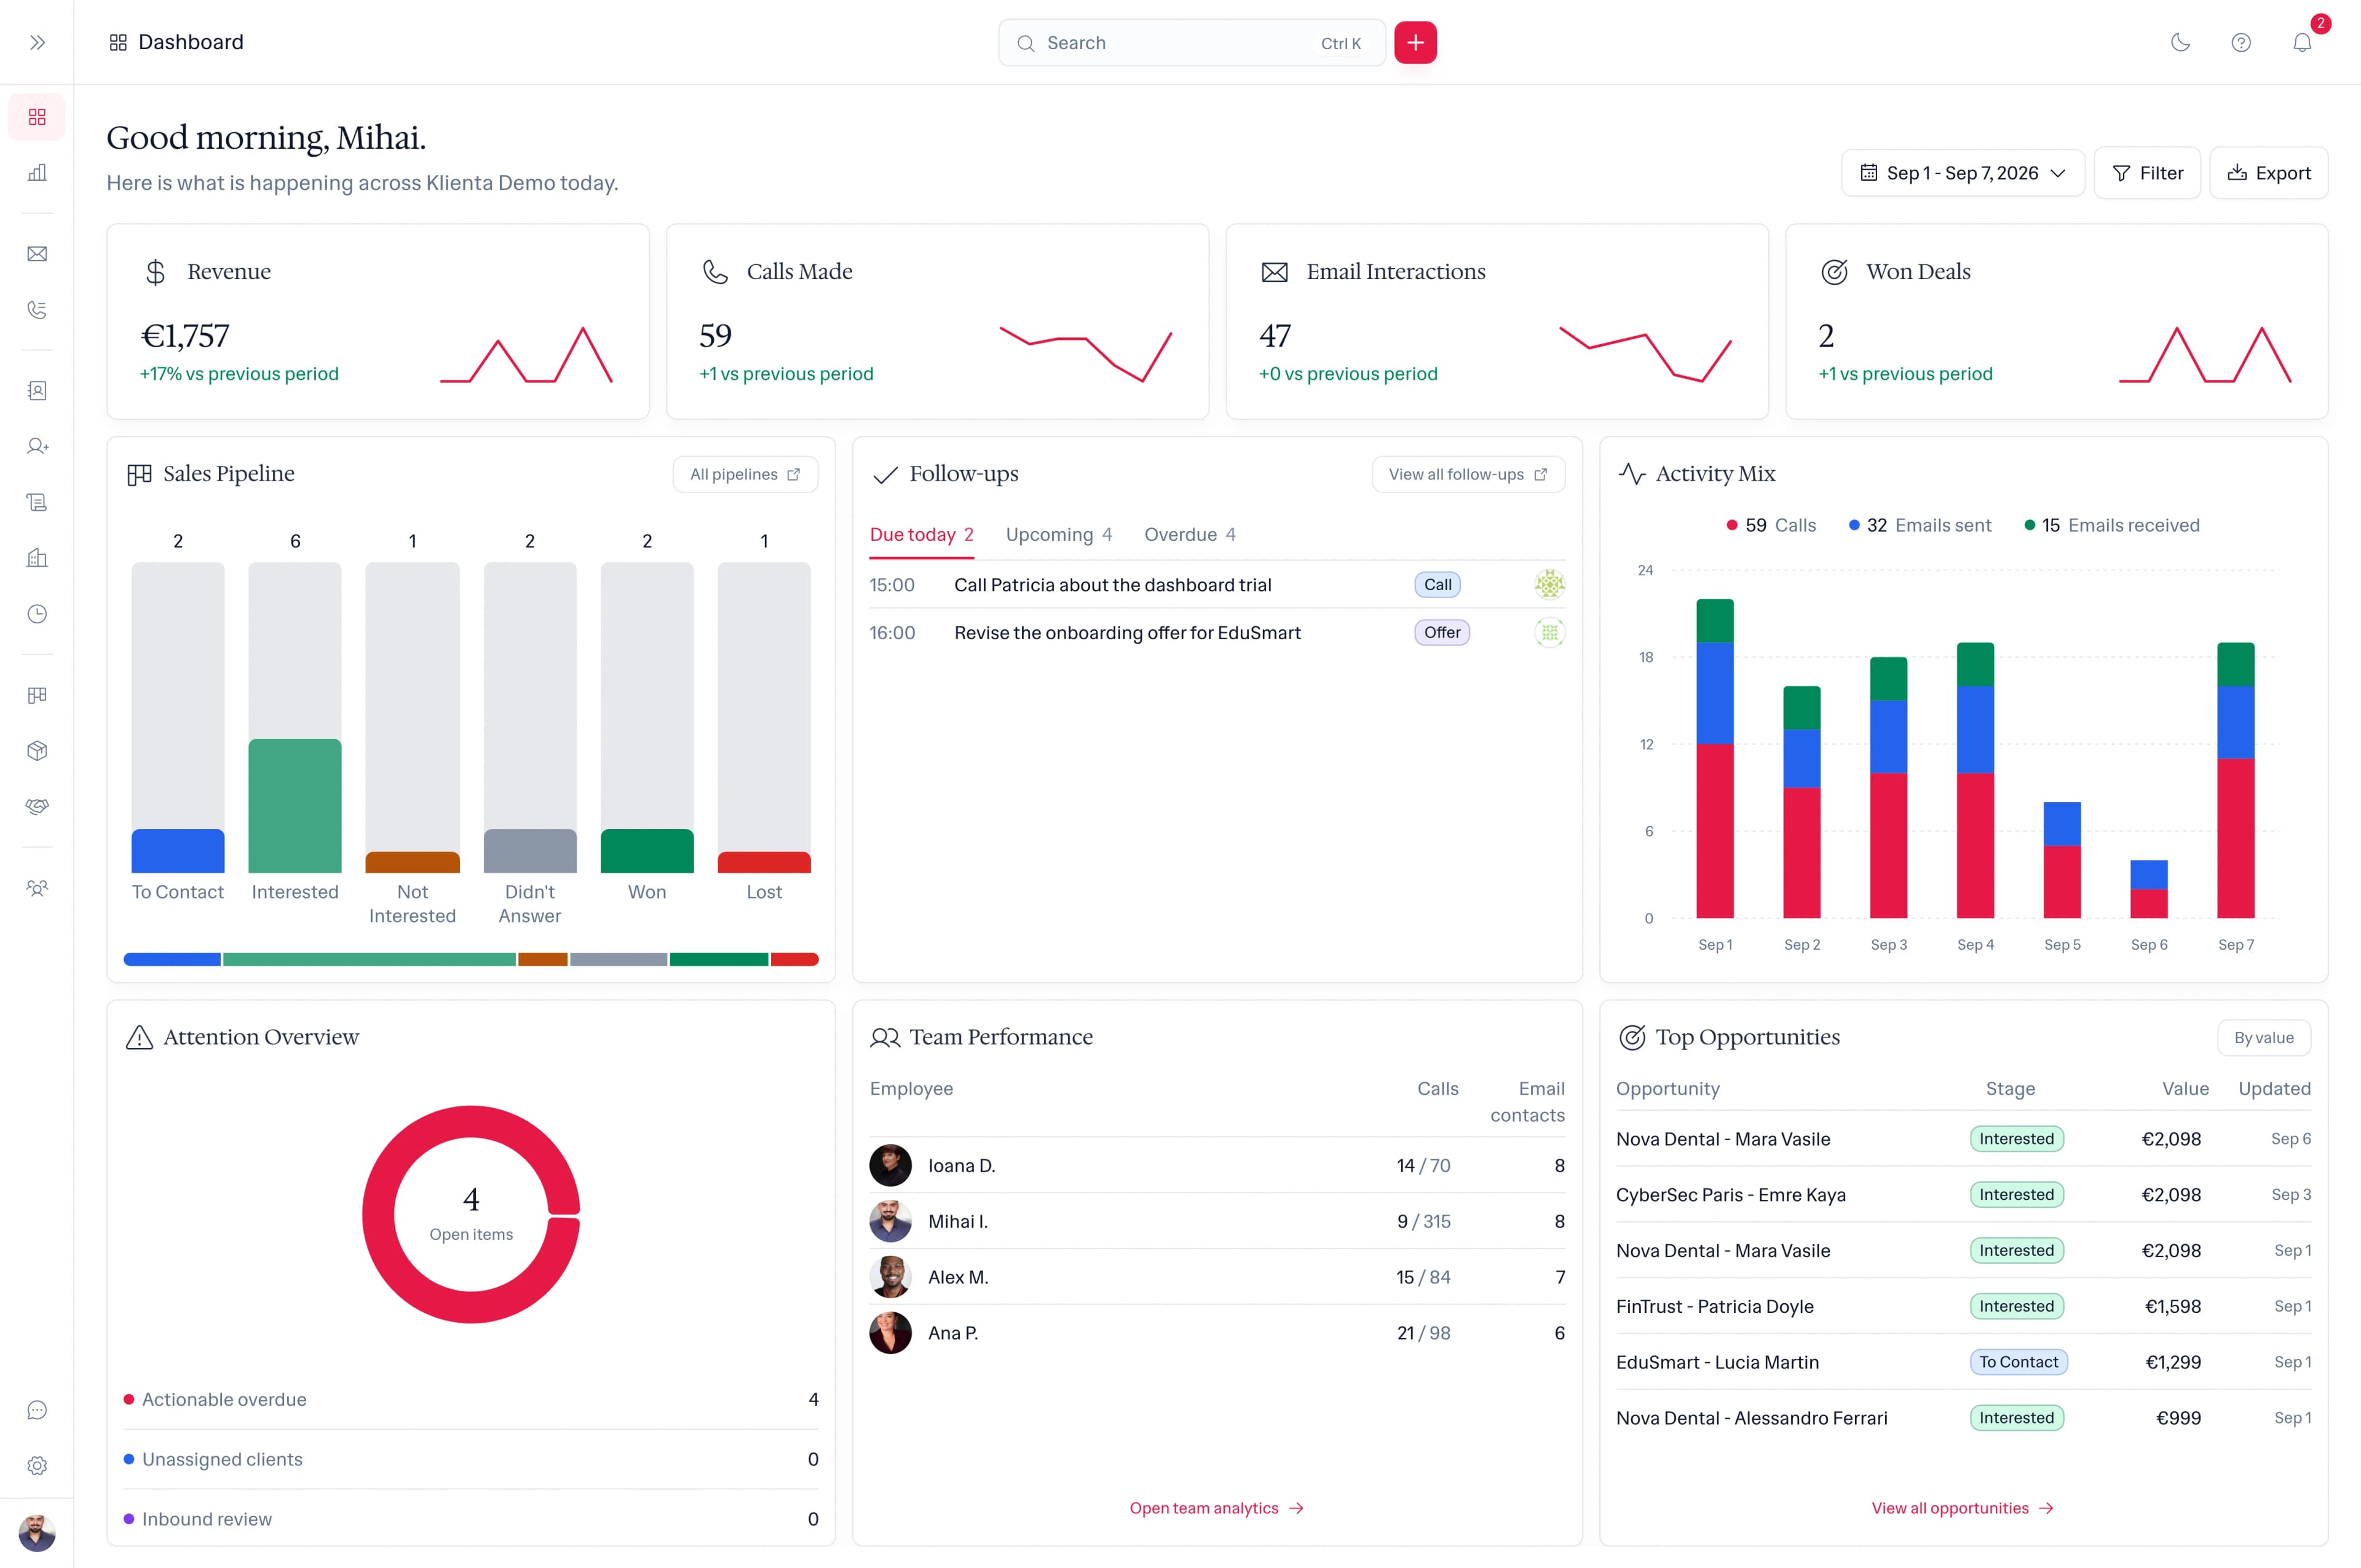Click the Attention Overview donut chart
The image size is (2361, 1568).
point(471,1214)
